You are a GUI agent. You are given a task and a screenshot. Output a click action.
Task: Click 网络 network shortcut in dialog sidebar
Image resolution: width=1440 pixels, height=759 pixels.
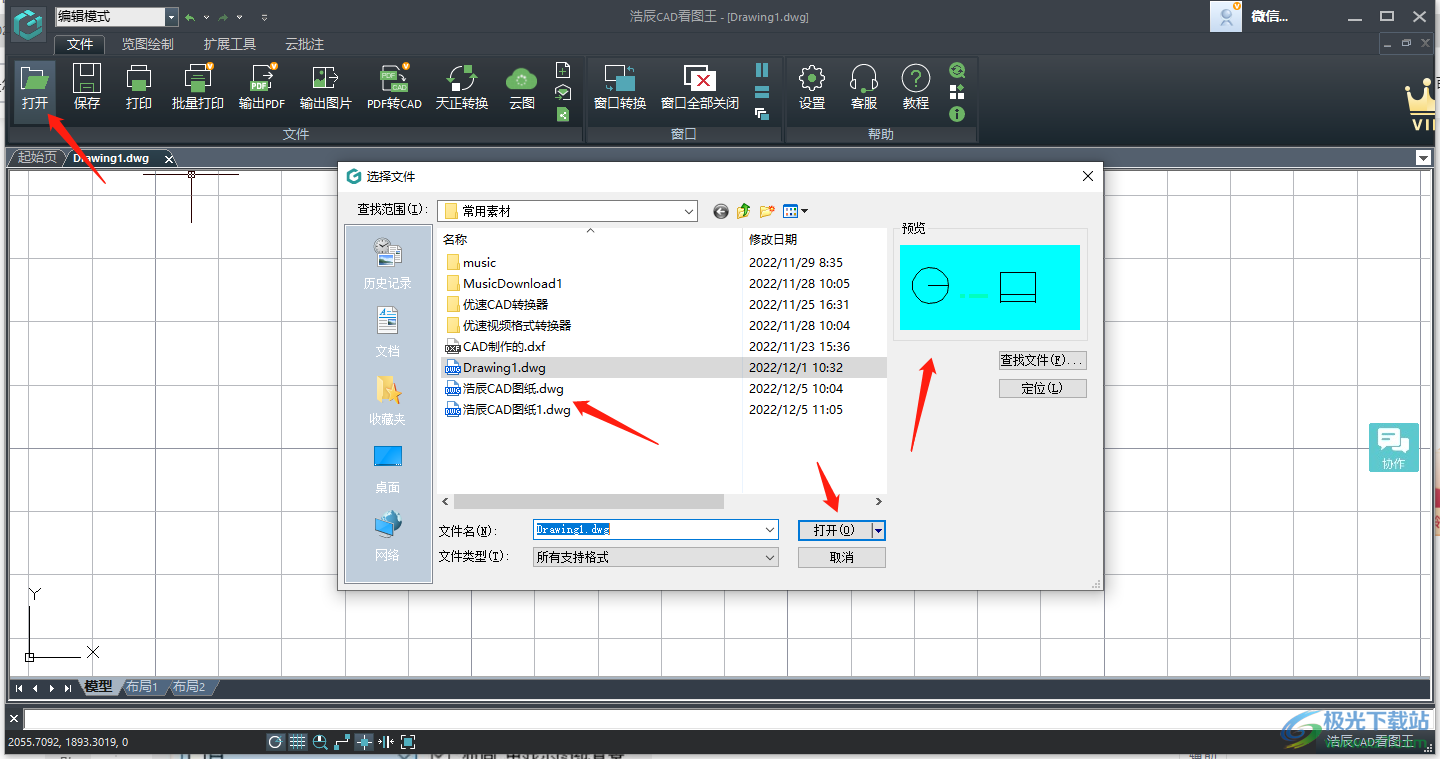[x=387, y=536]
